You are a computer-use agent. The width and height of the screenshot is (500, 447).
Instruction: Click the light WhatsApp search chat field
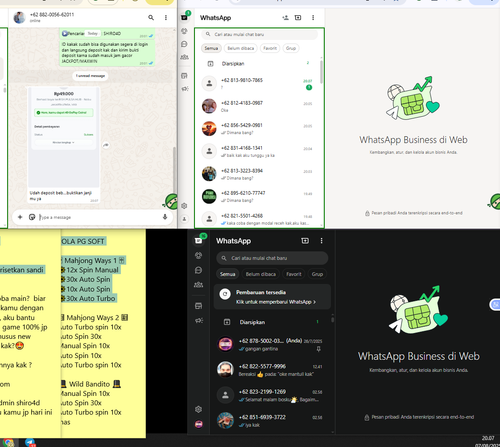coord(259,34)
